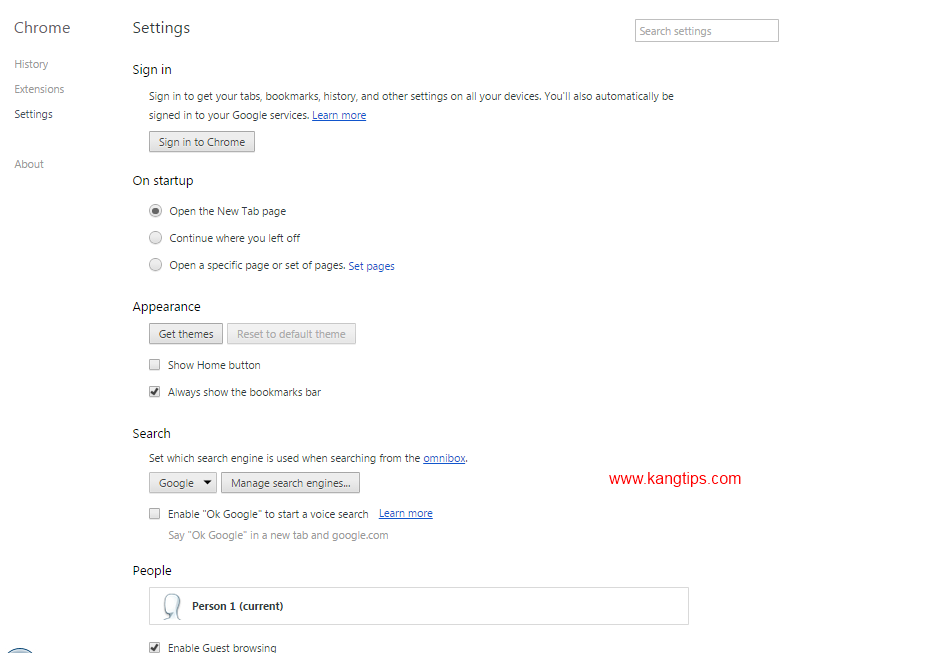Enable Ok Google voice search checkbox
Image resolution: width=950 pixels, height=653 pixels.
[x=154, y=514]
